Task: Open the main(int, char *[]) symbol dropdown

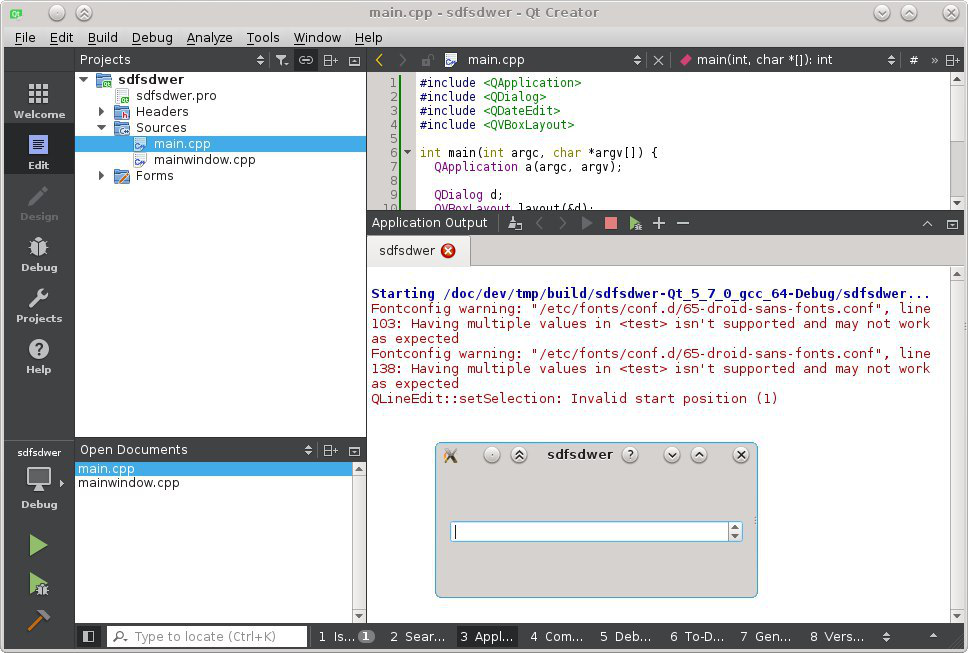Action: (891, 60)
